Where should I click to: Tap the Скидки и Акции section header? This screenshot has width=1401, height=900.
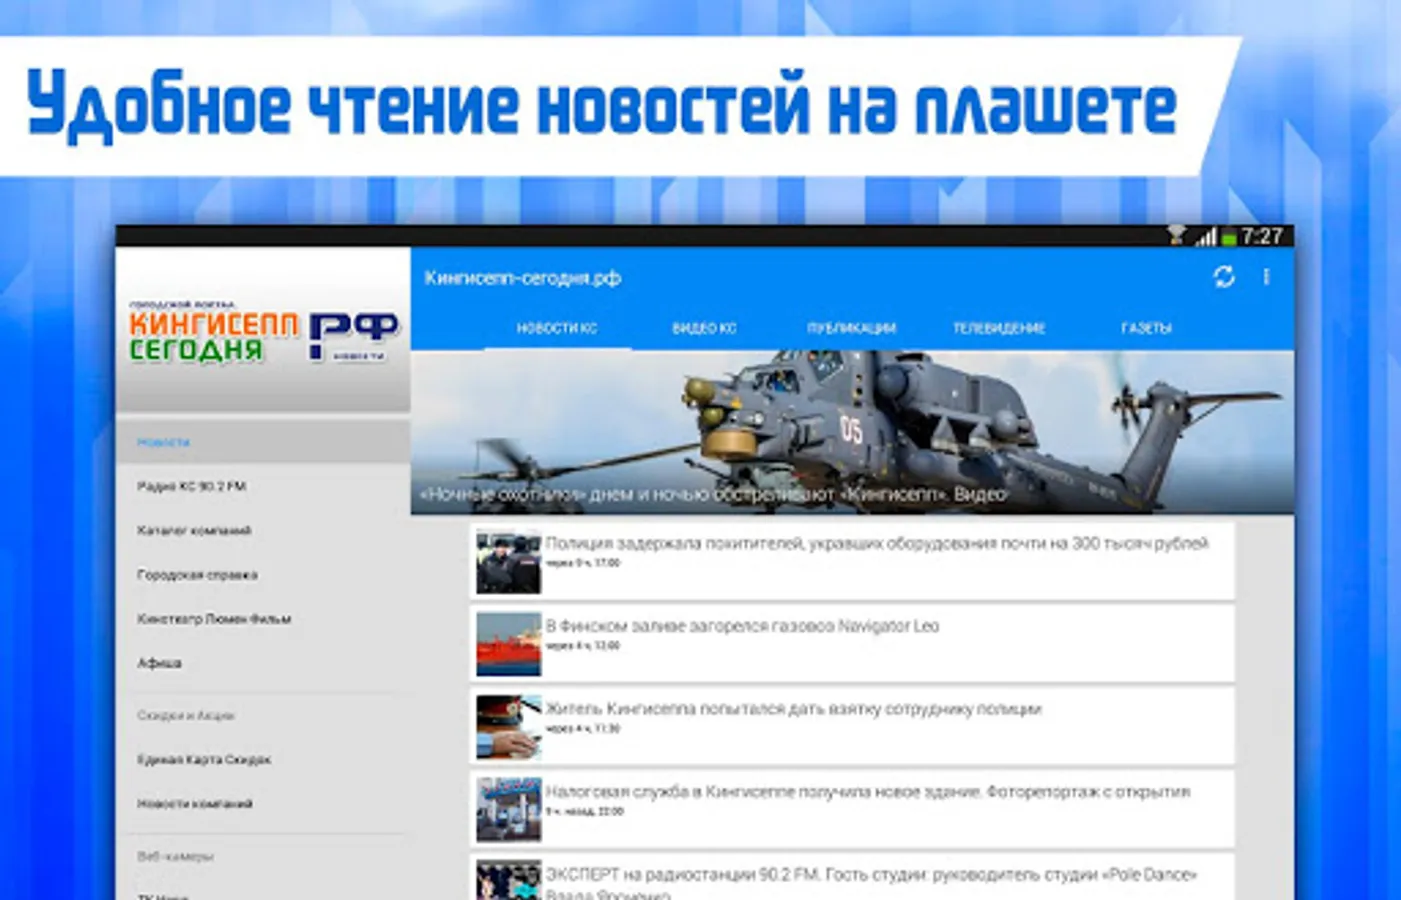185,715
